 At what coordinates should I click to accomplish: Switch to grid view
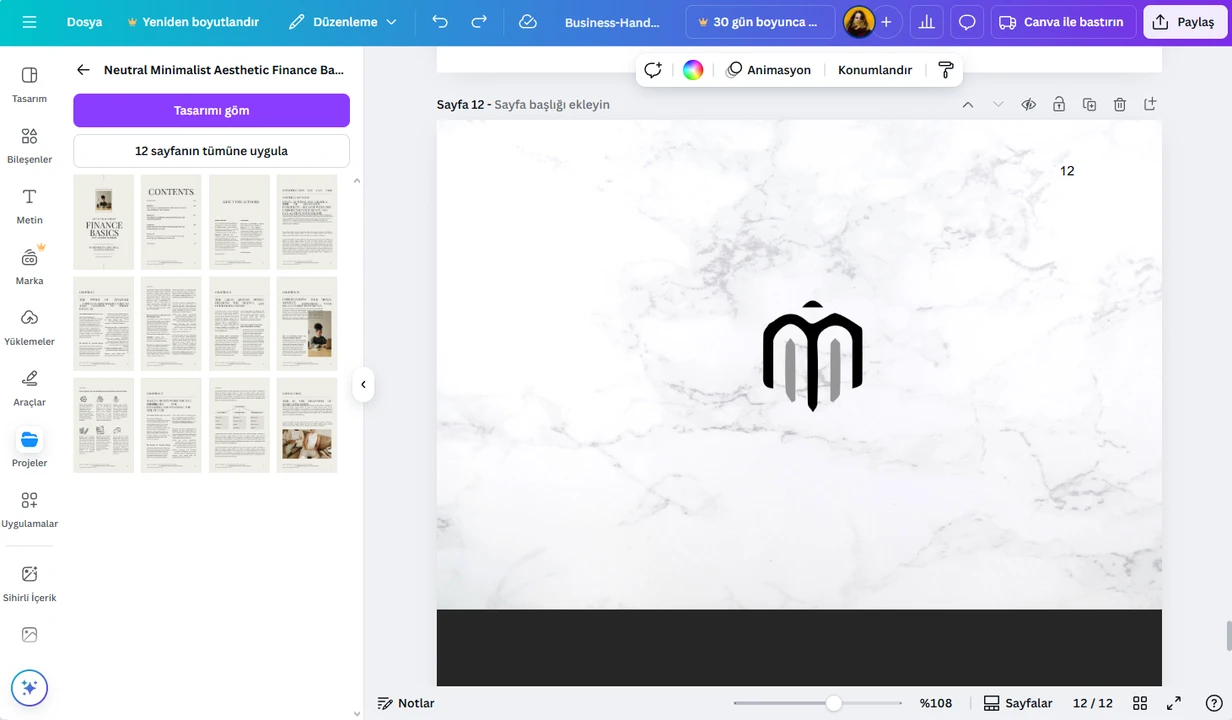1140,703
